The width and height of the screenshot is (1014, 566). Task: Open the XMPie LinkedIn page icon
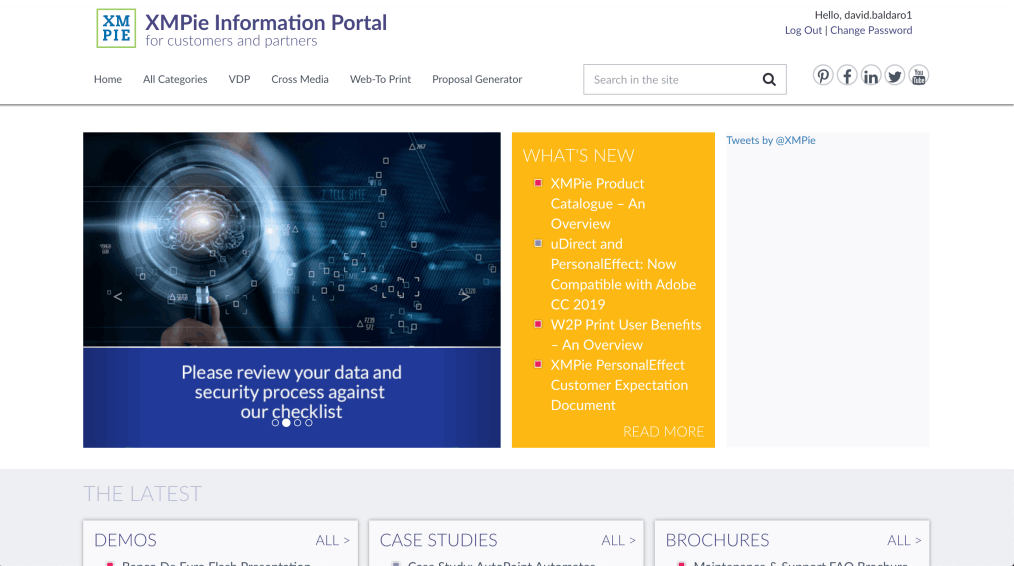click(x=870, y=76)
